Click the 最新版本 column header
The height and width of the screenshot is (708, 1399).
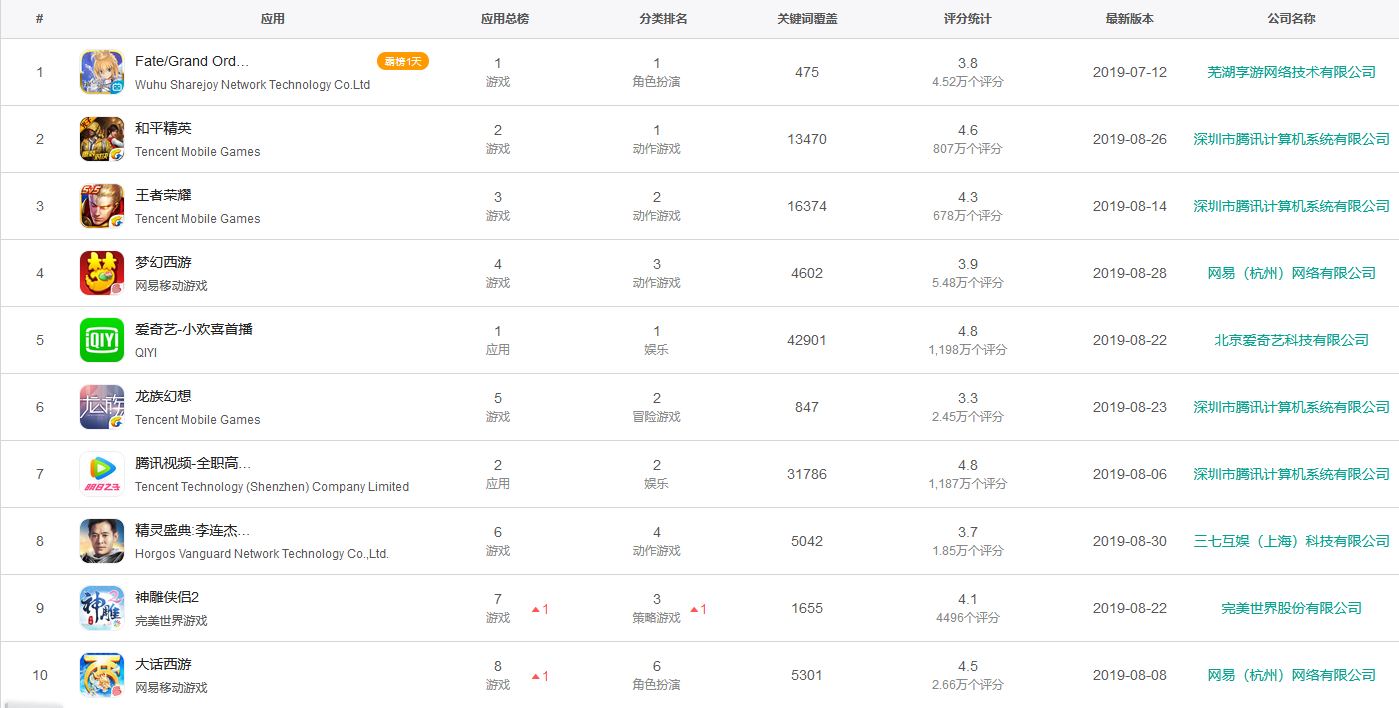1129,19
